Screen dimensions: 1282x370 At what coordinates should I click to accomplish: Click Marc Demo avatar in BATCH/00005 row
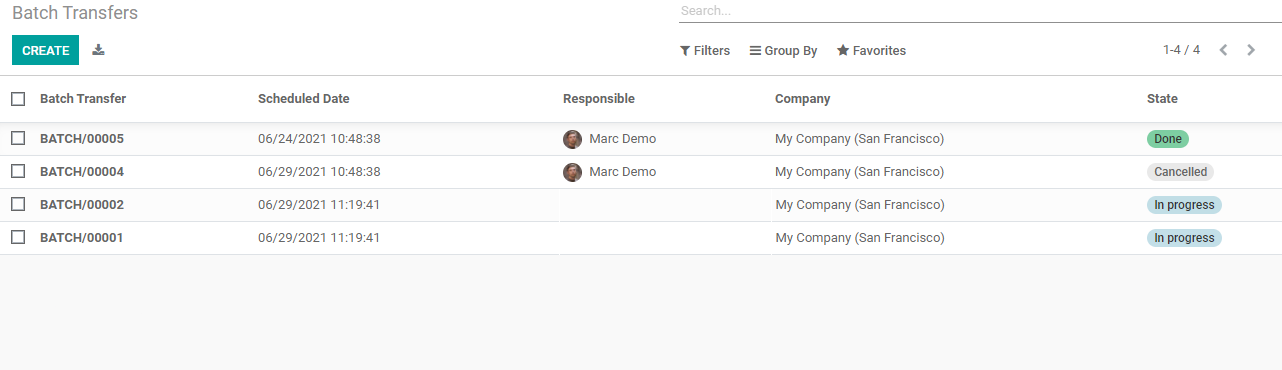pos(572,139)
